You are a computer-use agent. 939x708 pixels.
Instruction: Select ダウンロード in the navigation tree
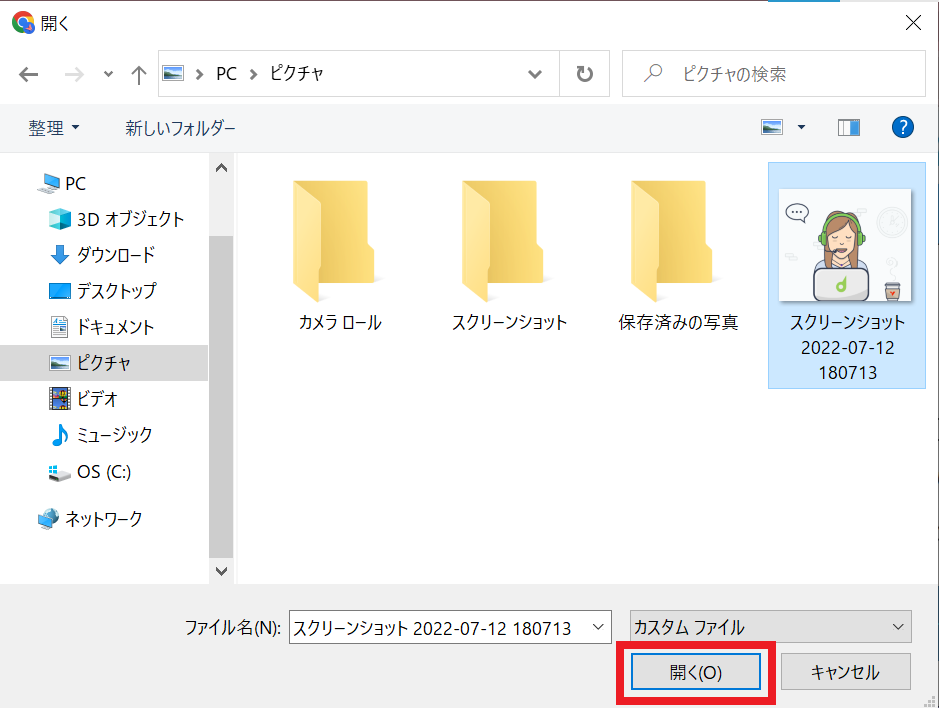(115, 255)
